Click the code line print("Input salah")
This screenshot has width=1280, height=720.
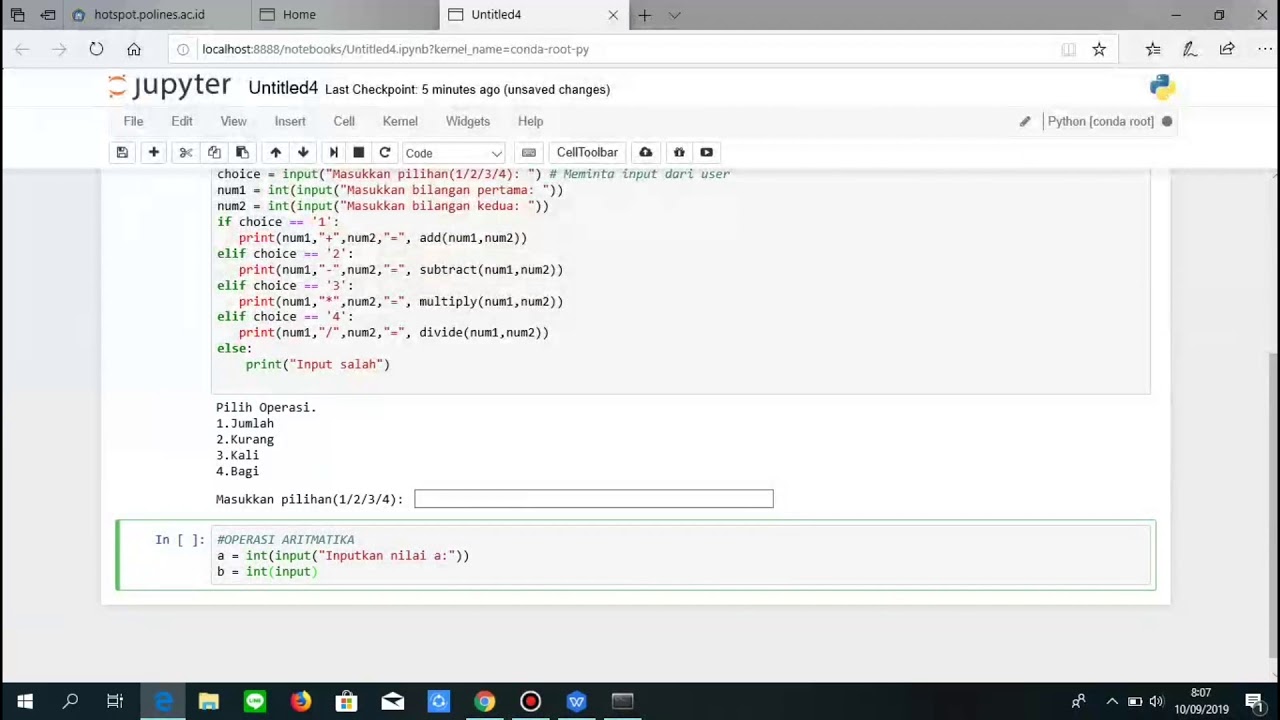(x=318, y=365)
